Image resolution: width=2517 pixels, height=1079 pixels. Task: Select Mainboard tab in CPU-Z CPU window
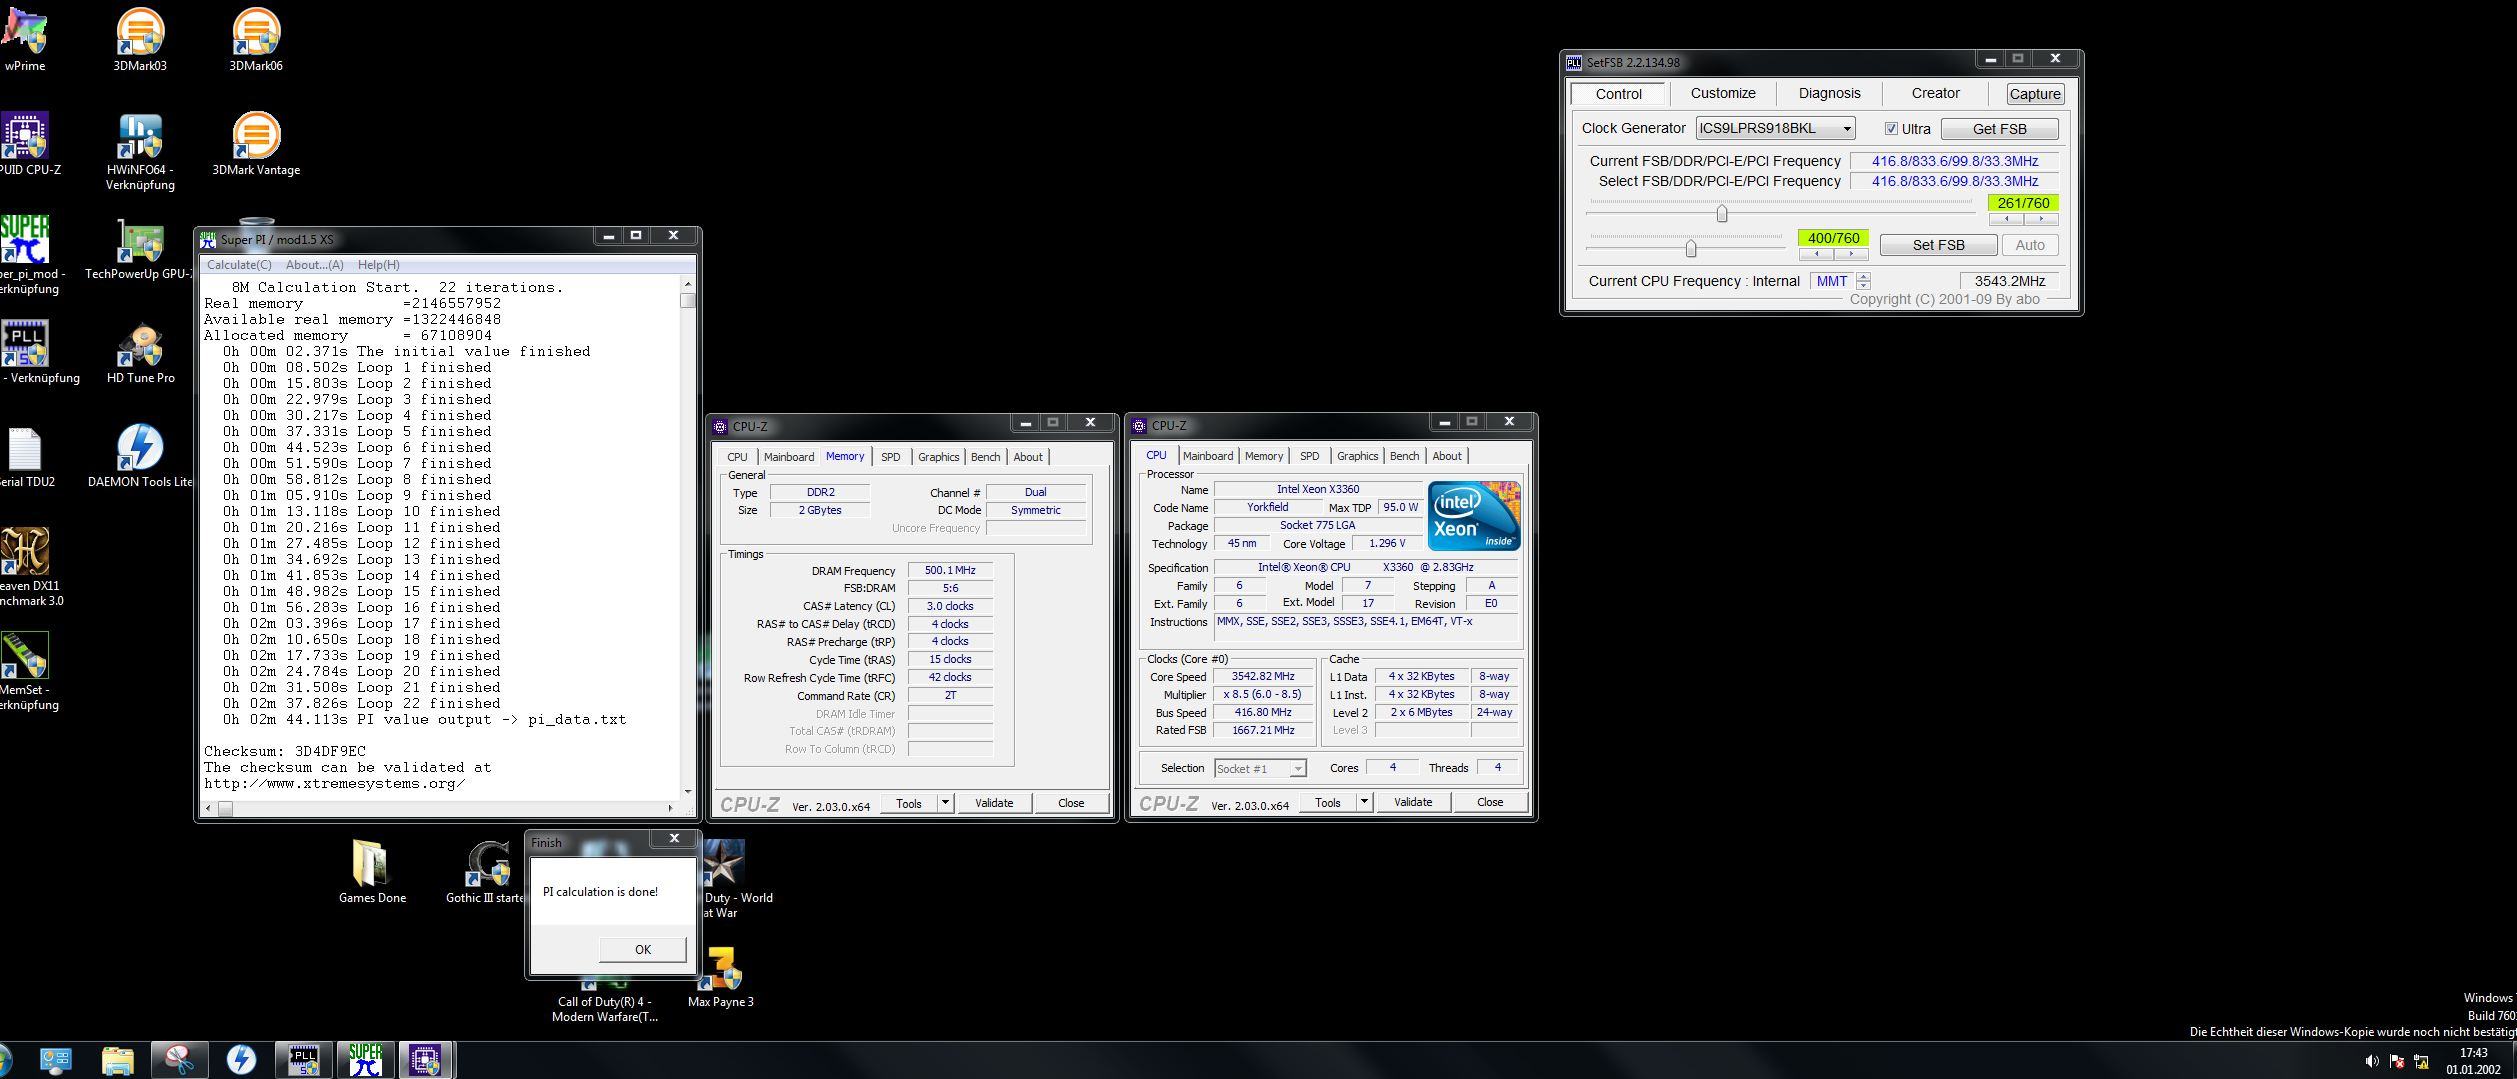(1207, 456)
